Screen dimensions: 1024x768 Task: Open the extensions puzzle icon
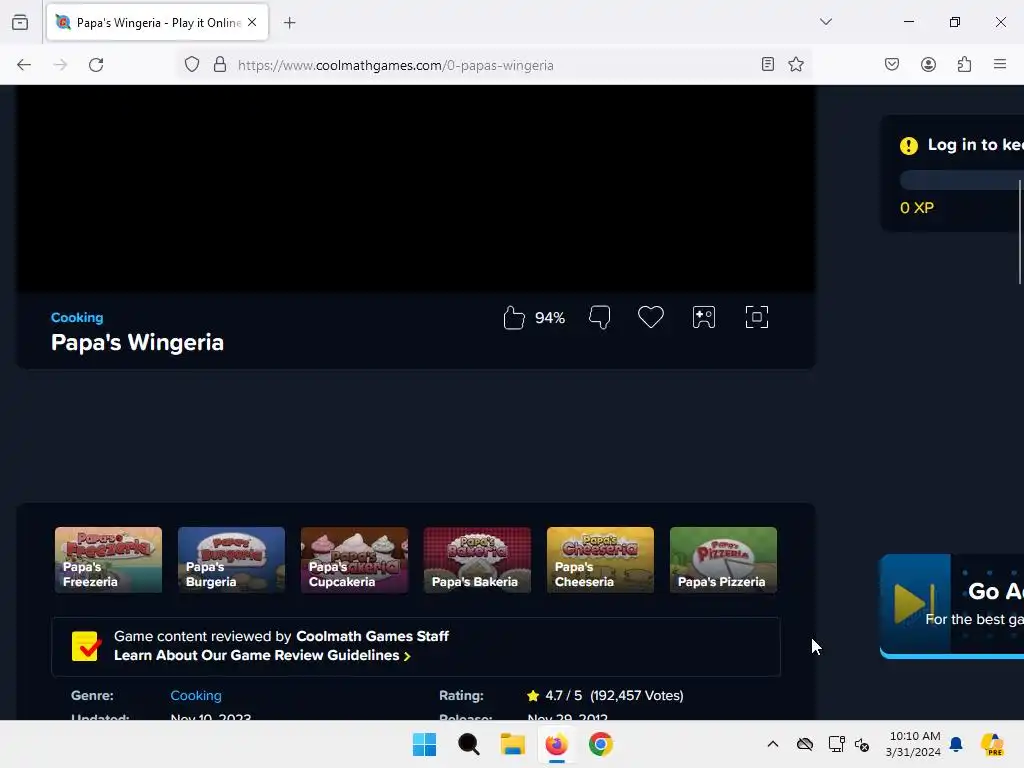[965, 64]
